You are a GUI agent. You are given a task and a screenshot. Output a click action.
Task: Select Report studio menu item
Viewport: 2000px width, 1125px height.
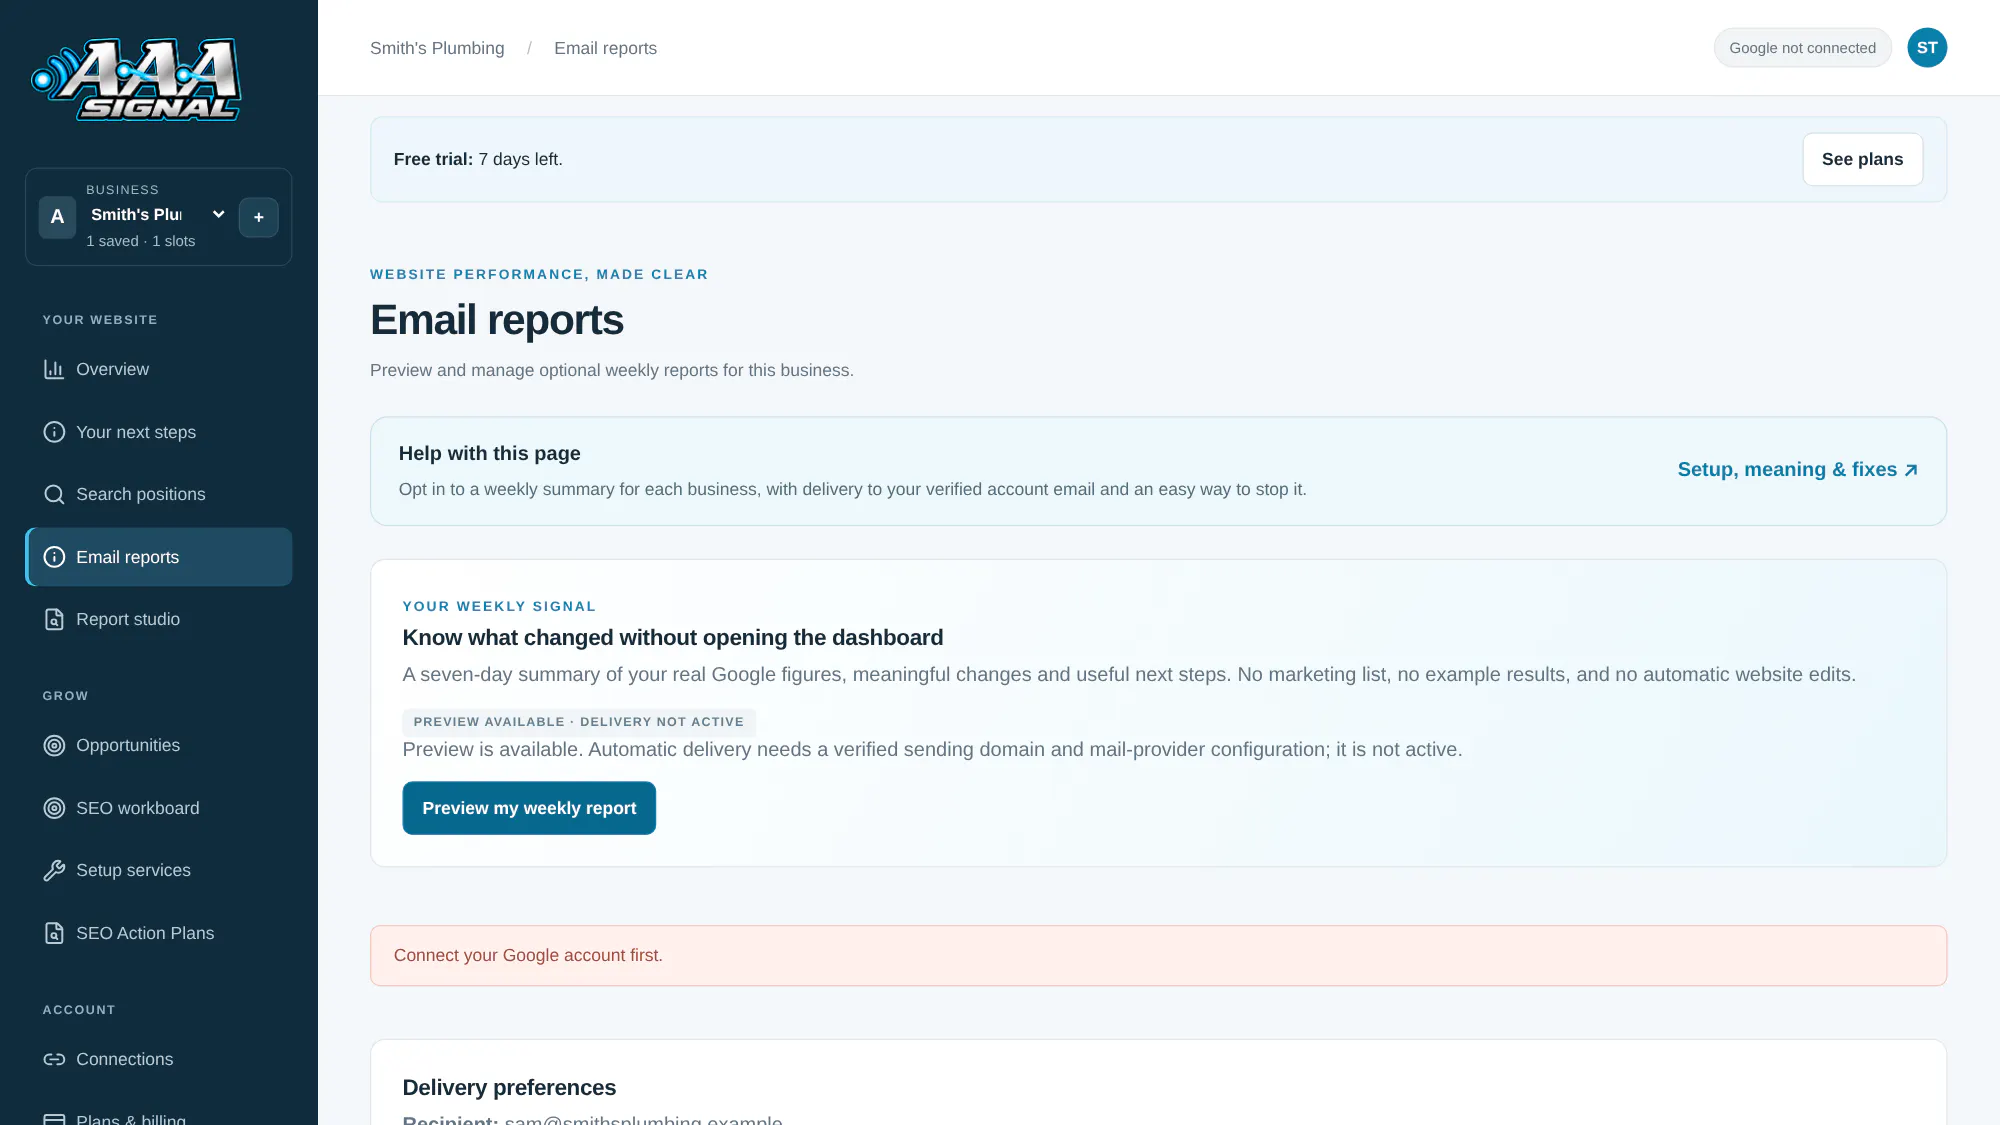point(158,619)
